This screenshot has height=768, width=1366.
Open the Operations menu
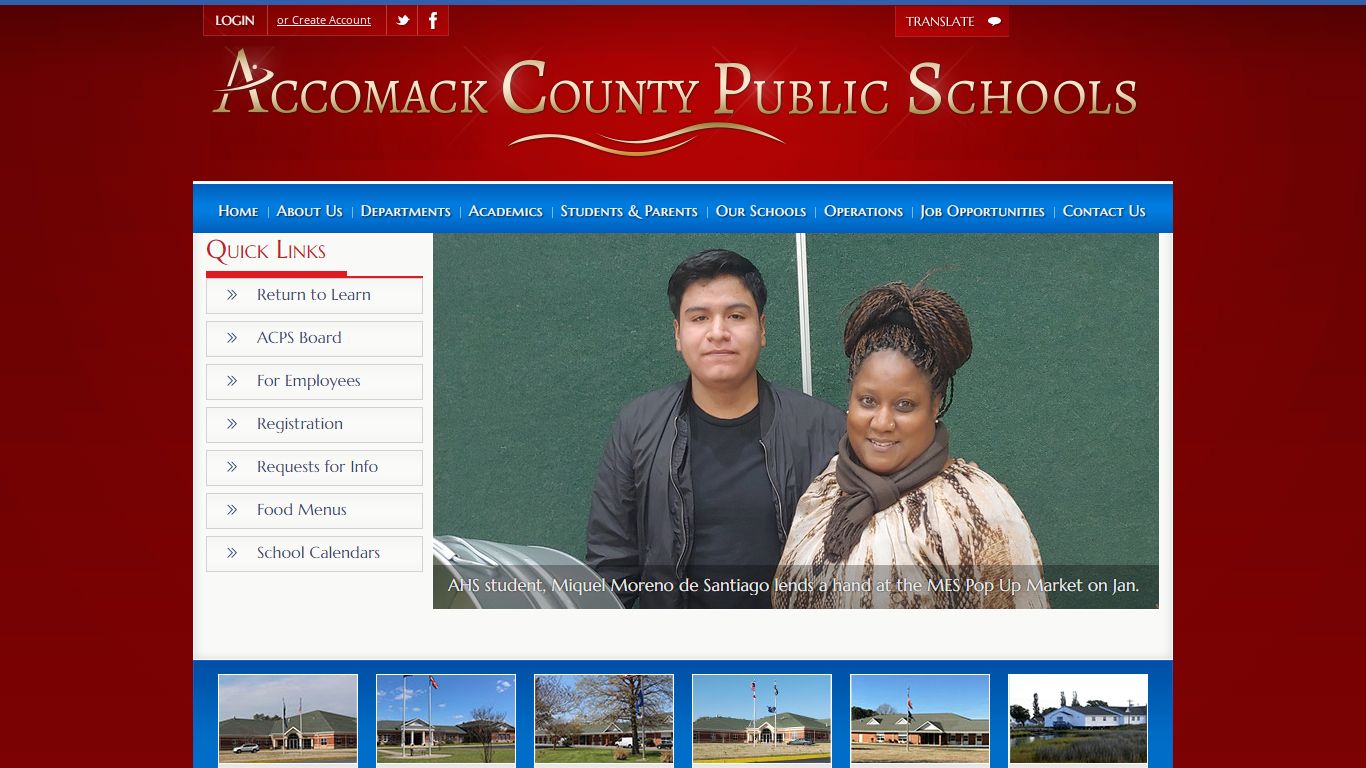tap(863, 211)
